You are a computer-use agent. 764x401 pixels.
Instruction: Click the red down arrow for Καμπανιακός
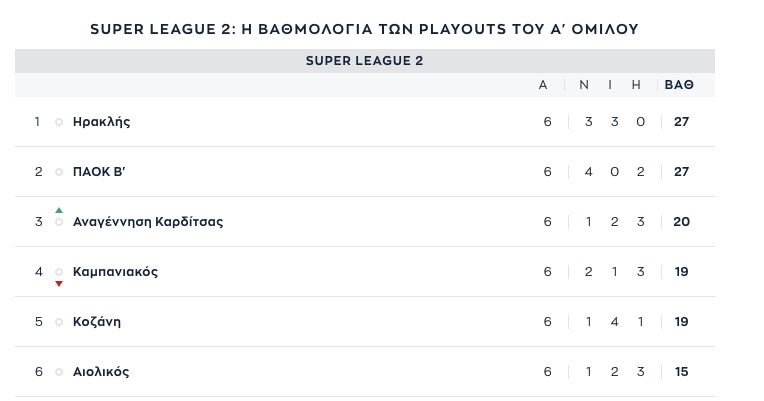click(59, 284)
